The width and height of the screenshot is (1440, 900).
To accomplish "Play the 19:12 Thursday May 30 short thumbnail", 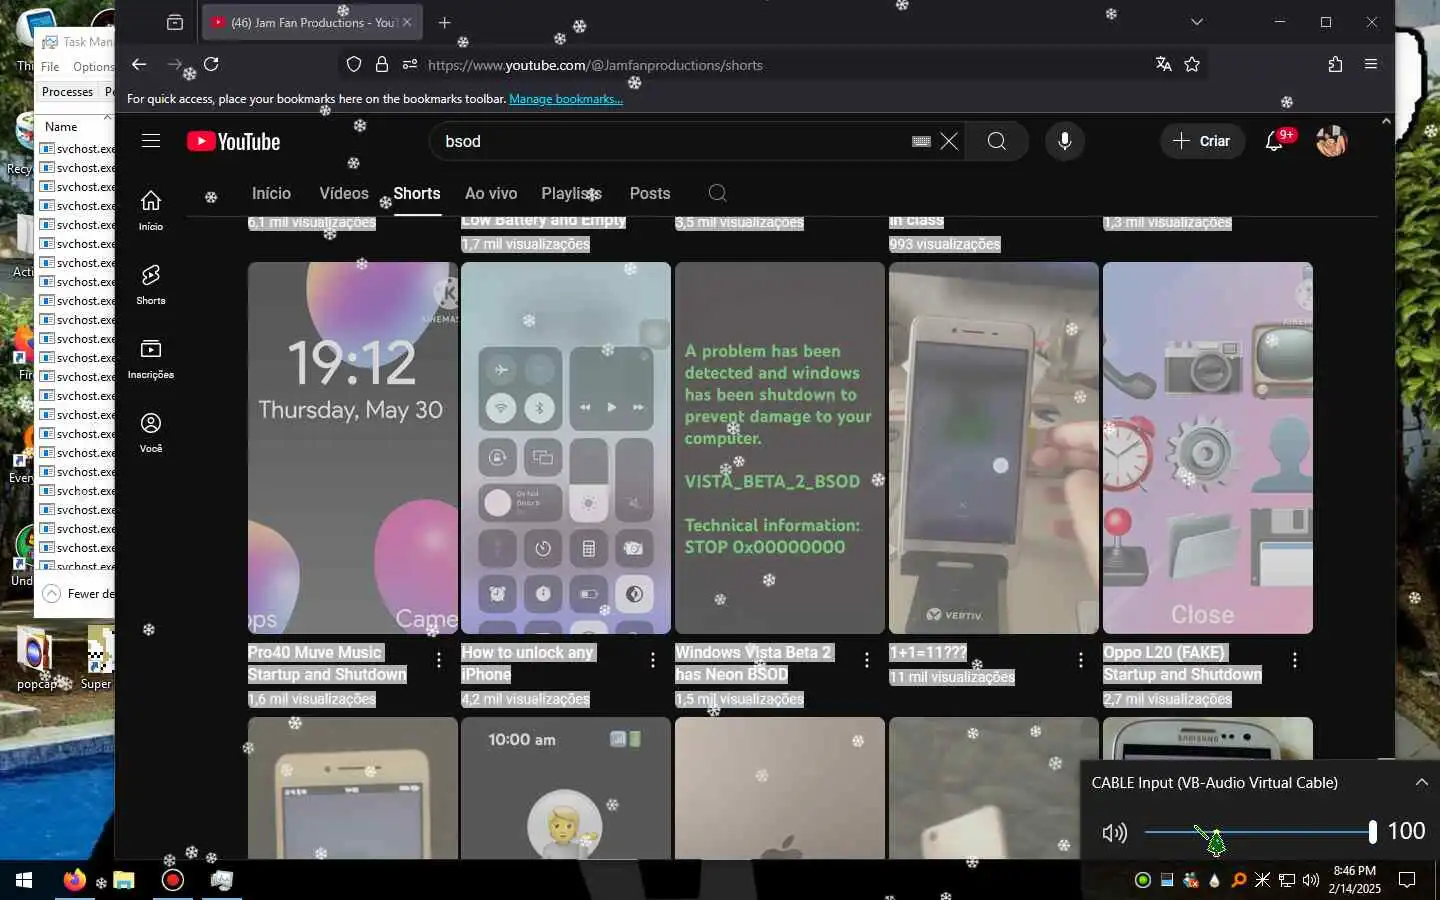I will coord(353,447).
